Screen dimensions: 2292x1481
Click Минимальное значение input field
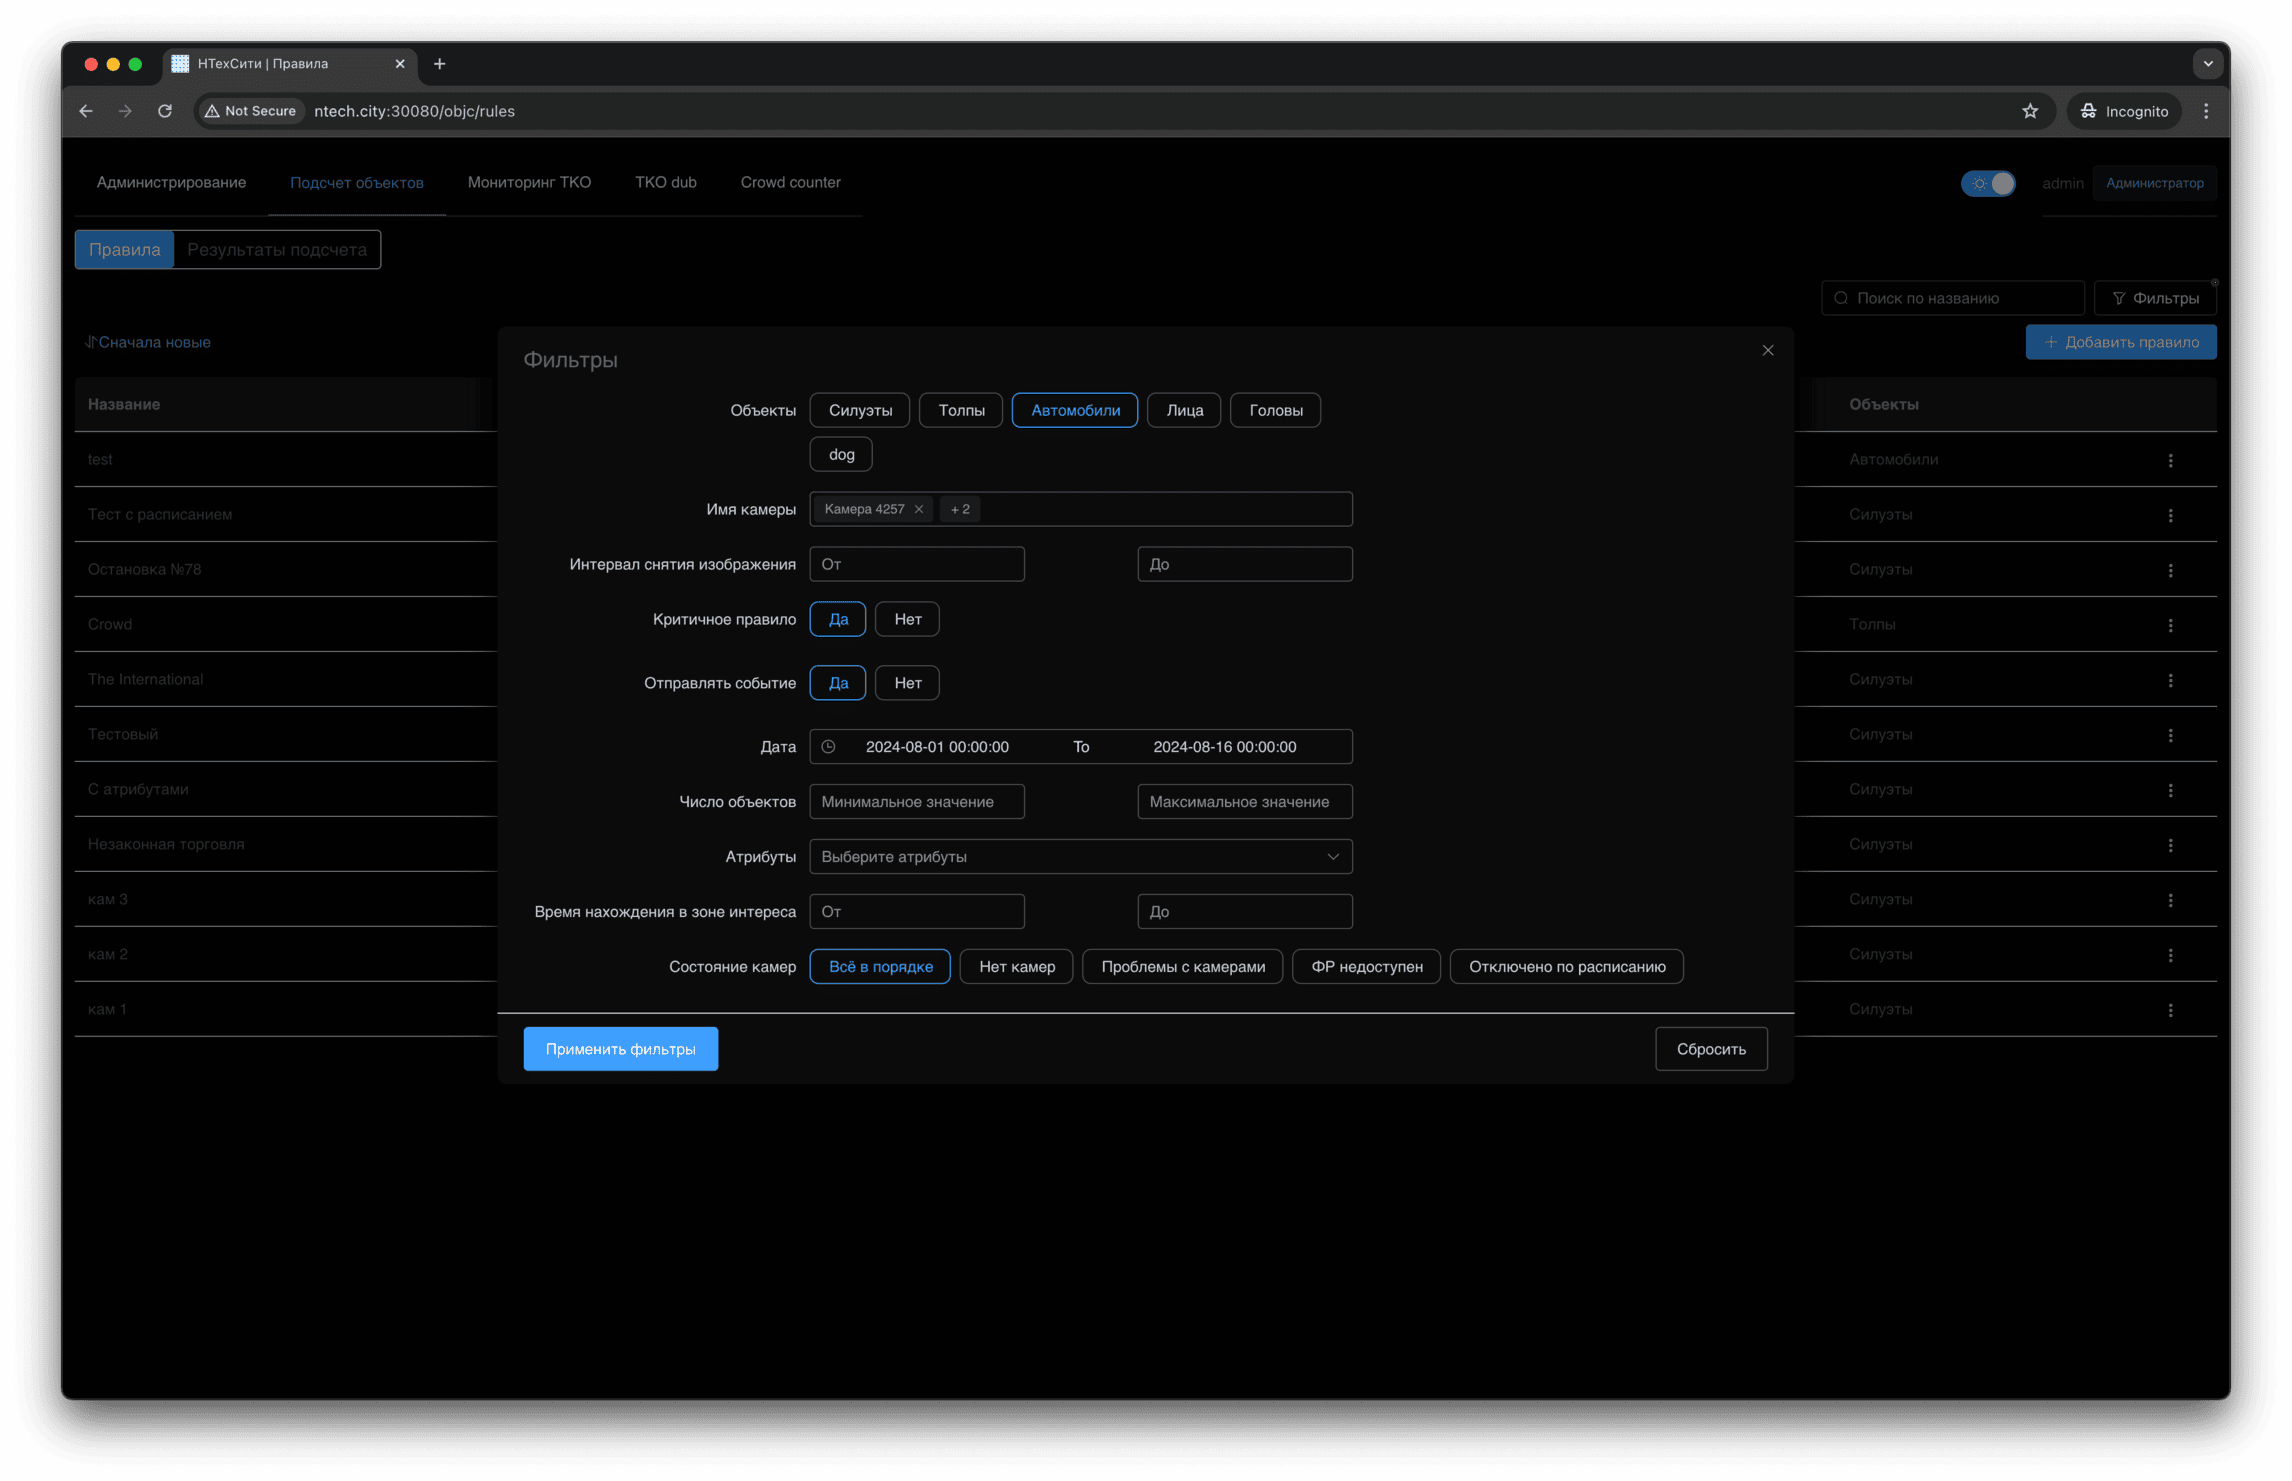click(x=916, y=801)
